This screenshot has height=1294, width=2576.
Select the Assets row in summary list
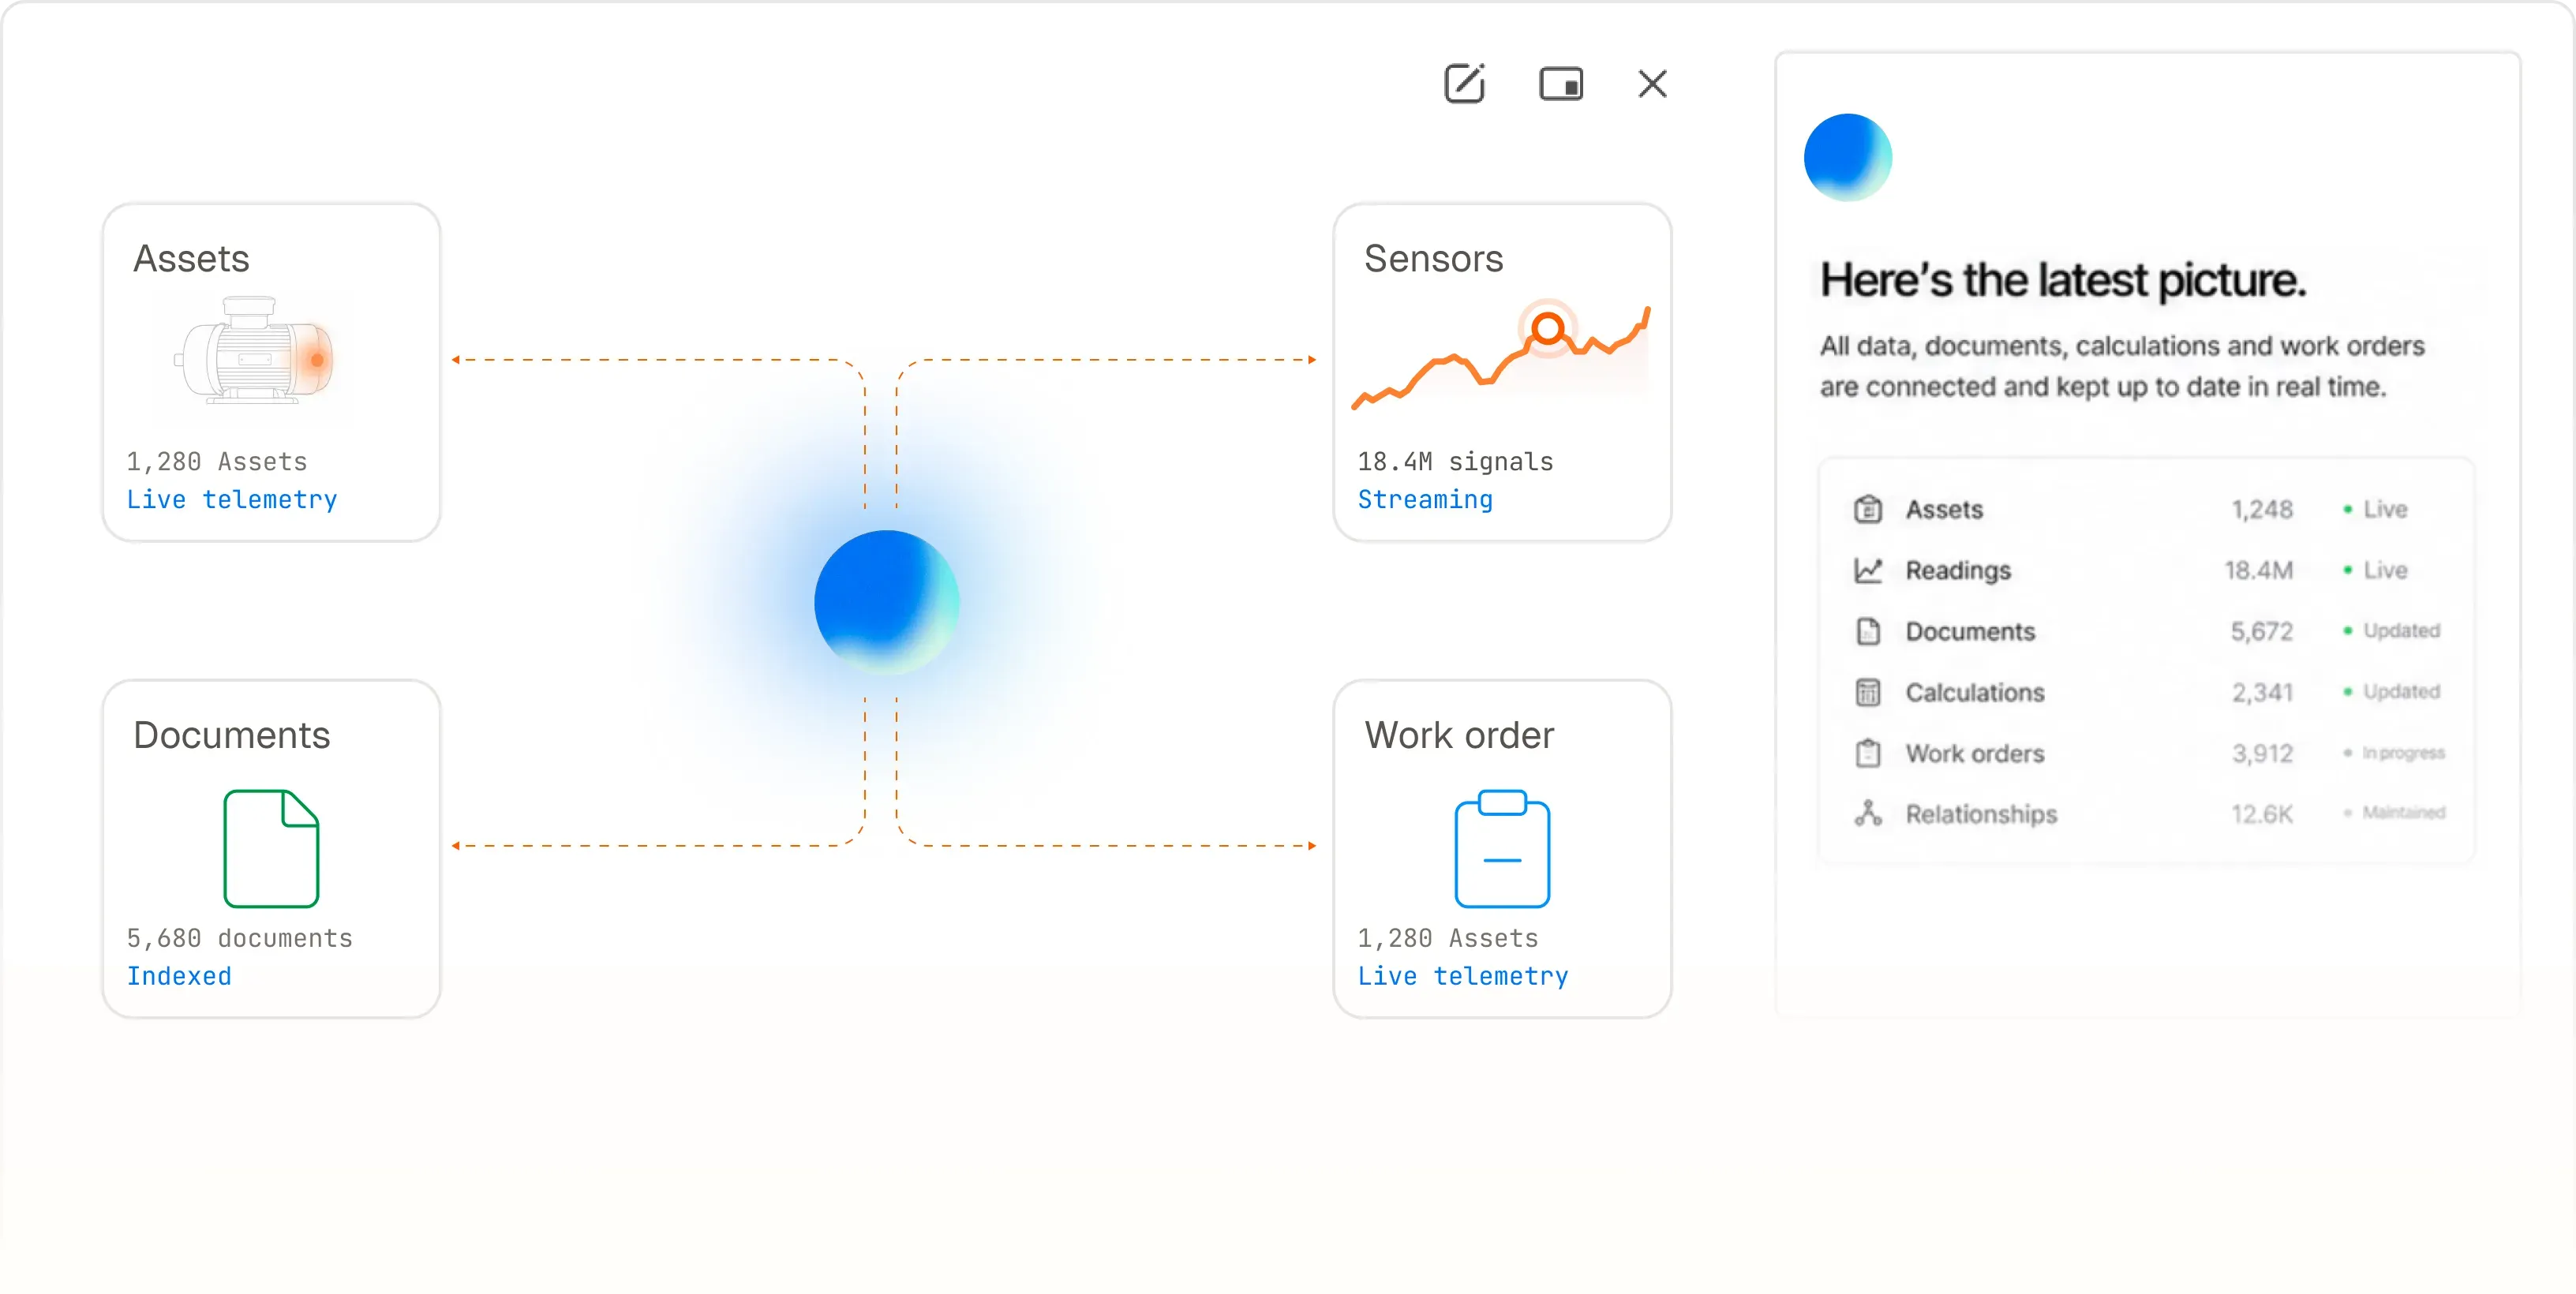2146,509
